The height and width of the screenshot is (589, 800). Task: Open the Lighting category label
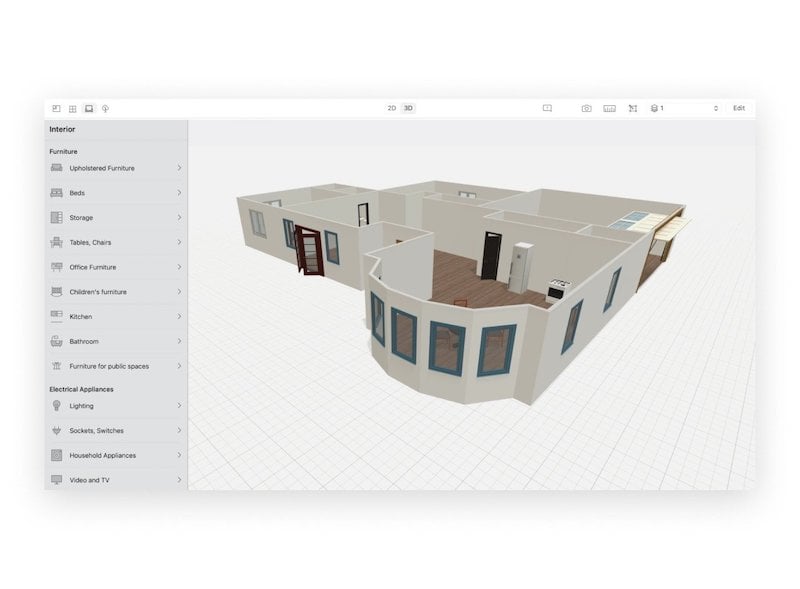82,406
